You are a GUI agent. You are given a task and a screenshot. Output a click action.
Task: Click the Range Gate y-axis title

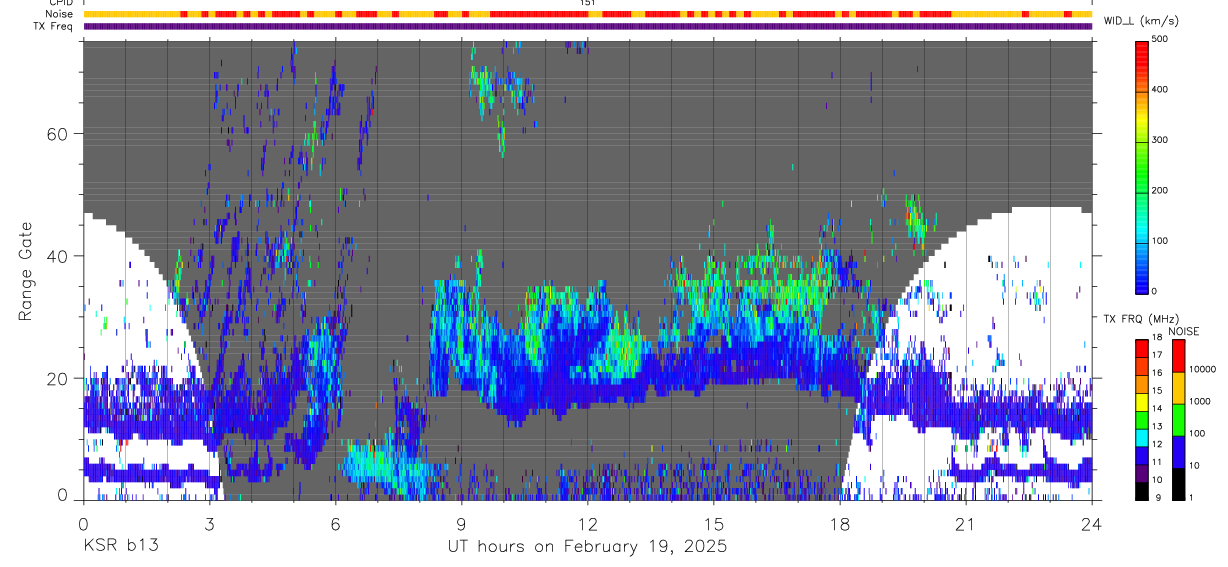pos(26,272)
